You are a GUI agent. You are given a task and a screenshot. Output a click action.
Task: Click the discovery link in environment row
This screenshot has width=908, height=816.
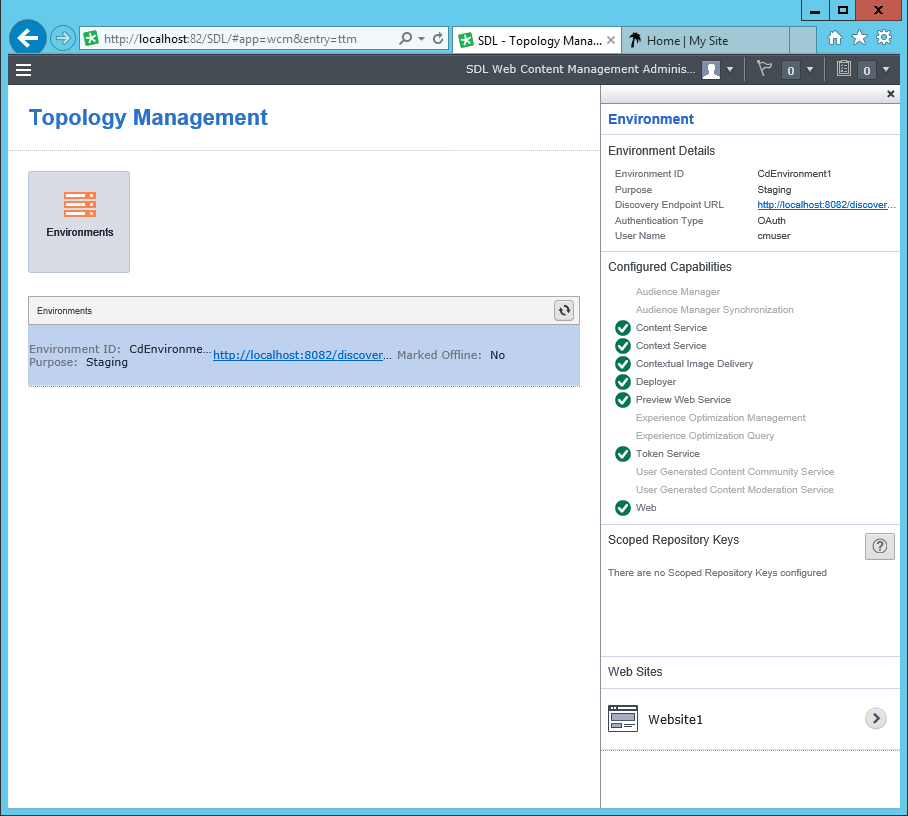pos(302,355)
